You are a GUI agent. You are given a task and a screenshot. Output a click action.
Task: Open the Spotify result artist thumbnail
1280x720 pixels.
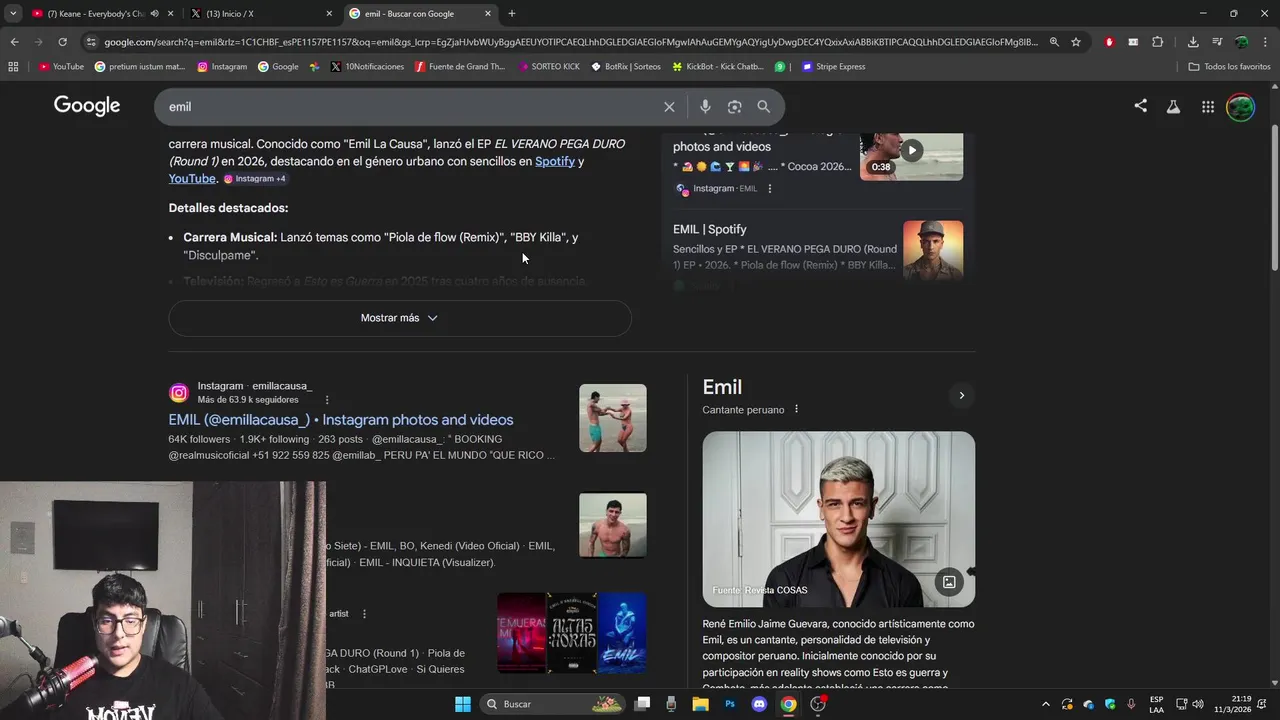(x=933, y=250)
